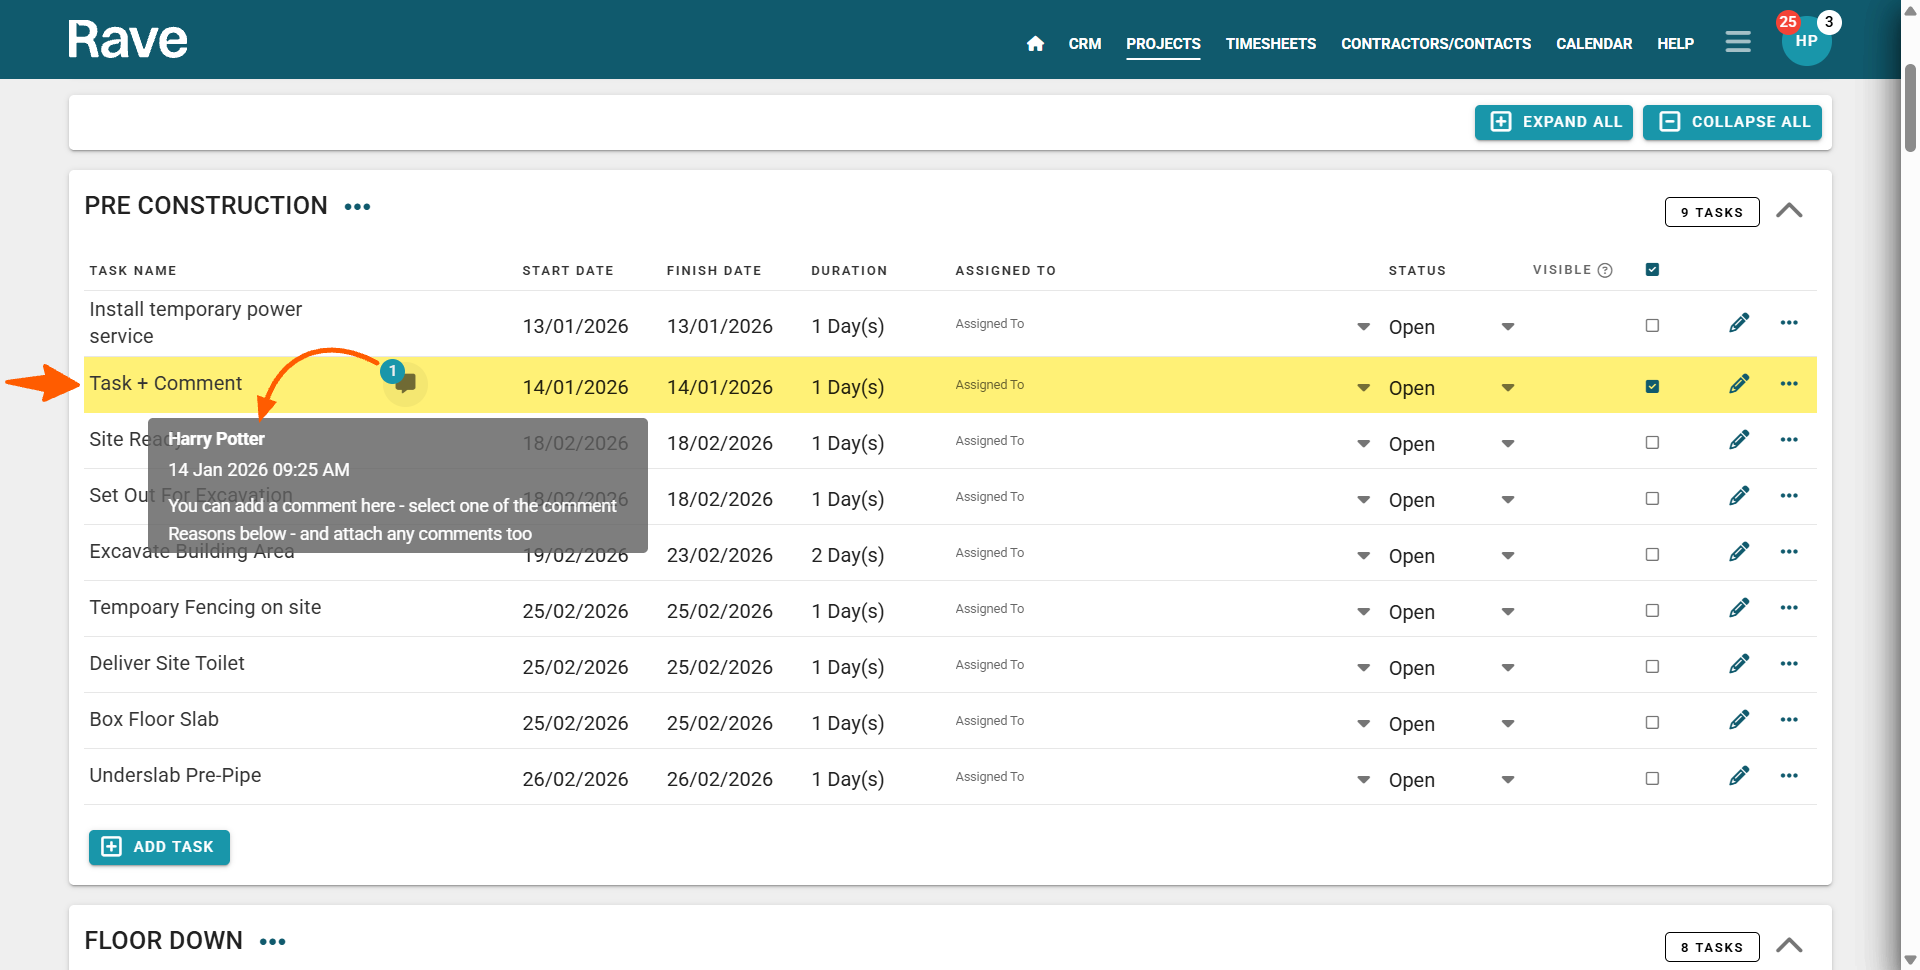Open more options for Underslab Pre-Pipe row

[1789, 776]
